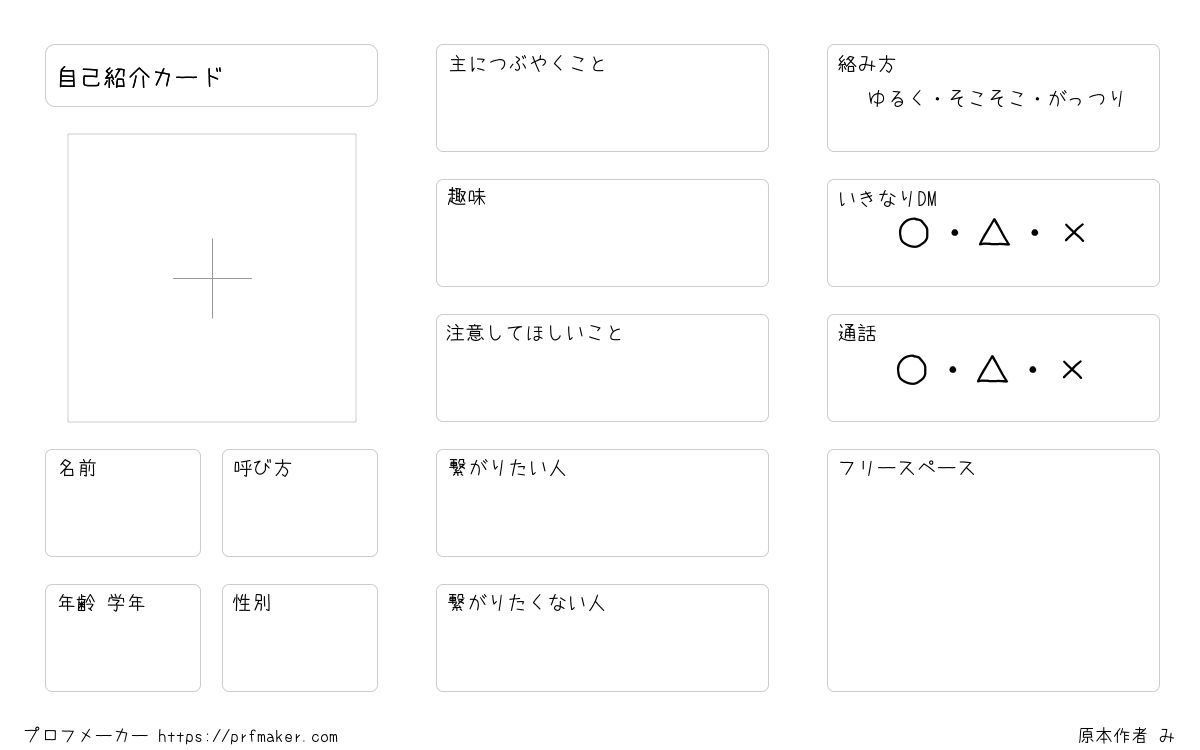Image resolution: width=1200 pixels, height=750 pixels.
Task: Choose the triangle under 通話
Action: [x=992, y=369]
